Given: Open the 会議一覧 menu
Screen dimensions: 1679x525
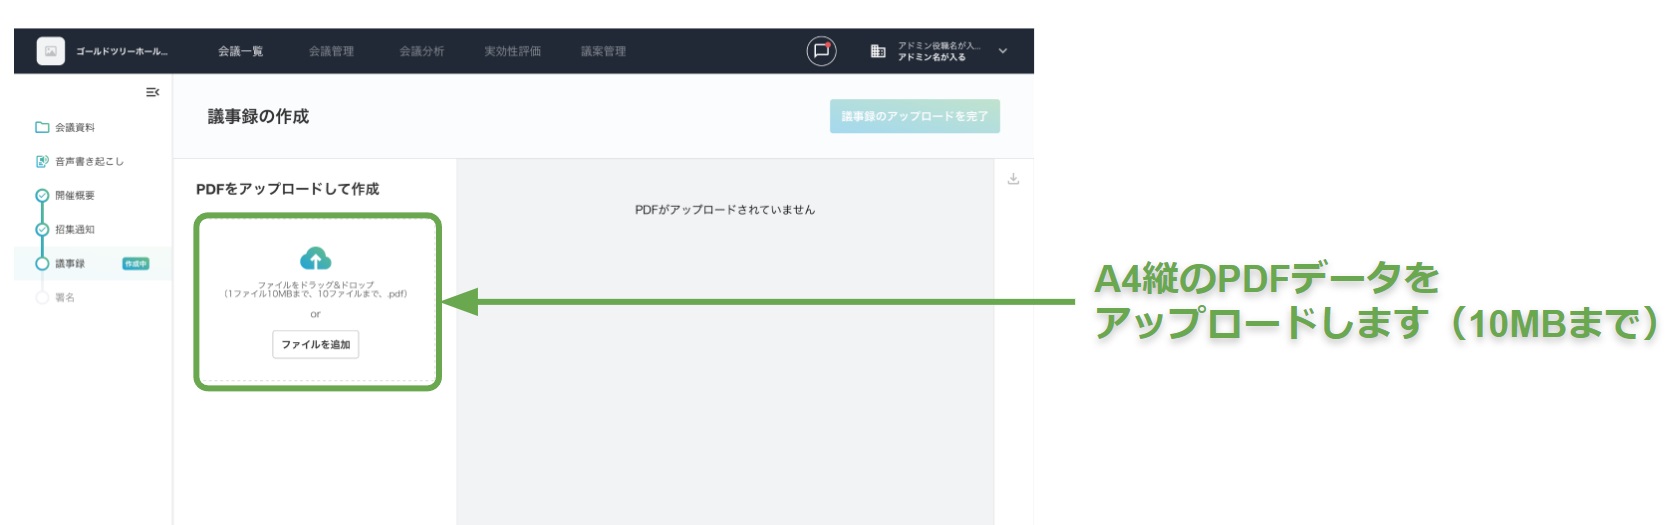Looking at the screenshot, I should [x=240, y=51].
